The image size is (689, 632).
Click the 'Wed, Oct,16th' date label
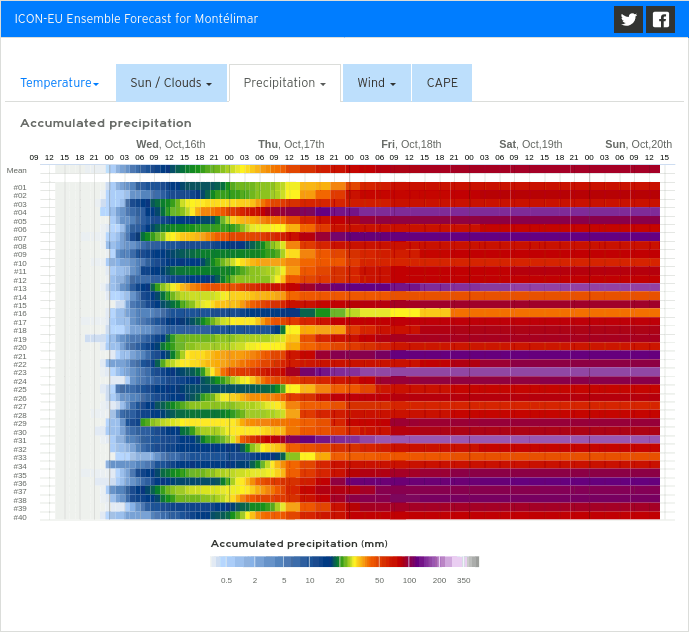(x=170, y=144)
